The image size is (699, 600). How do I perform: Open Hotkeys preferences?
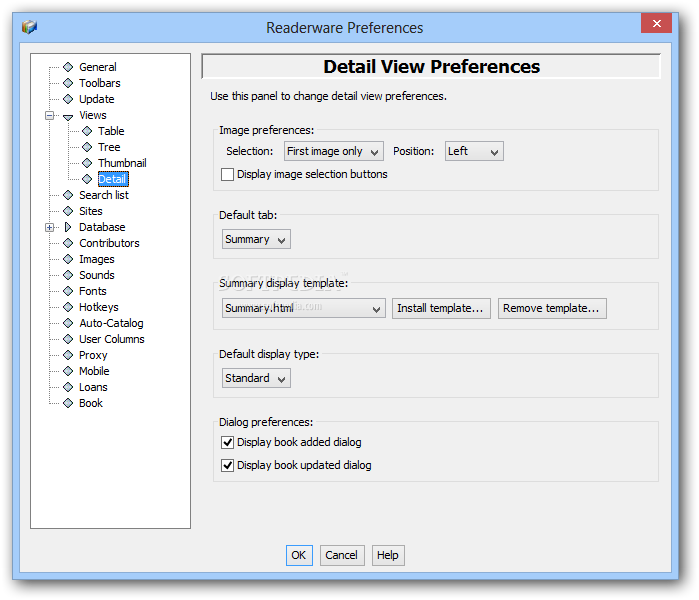tap(99, 307)
